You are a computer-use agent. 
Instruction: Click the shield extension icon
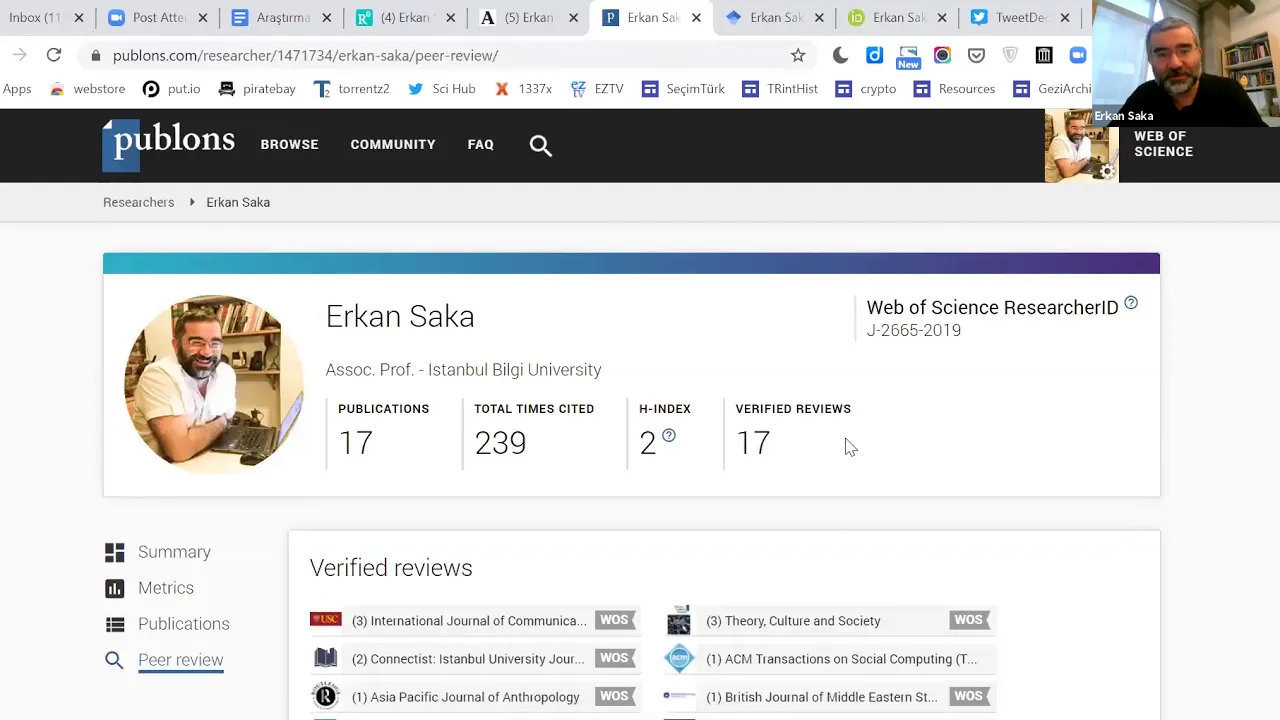click(x=1010, y=55)
